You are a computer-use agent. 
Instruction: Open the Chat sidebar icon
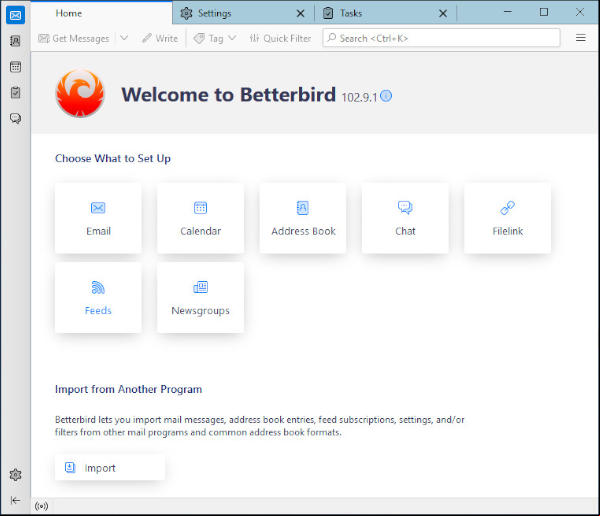(x=15, y=118)
